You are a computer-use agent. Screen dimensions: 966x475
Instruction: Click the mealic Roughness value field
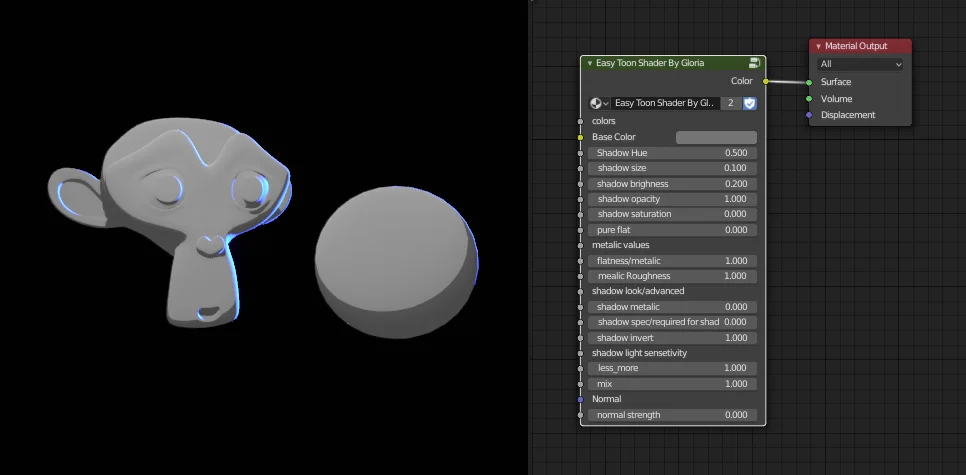673,276
